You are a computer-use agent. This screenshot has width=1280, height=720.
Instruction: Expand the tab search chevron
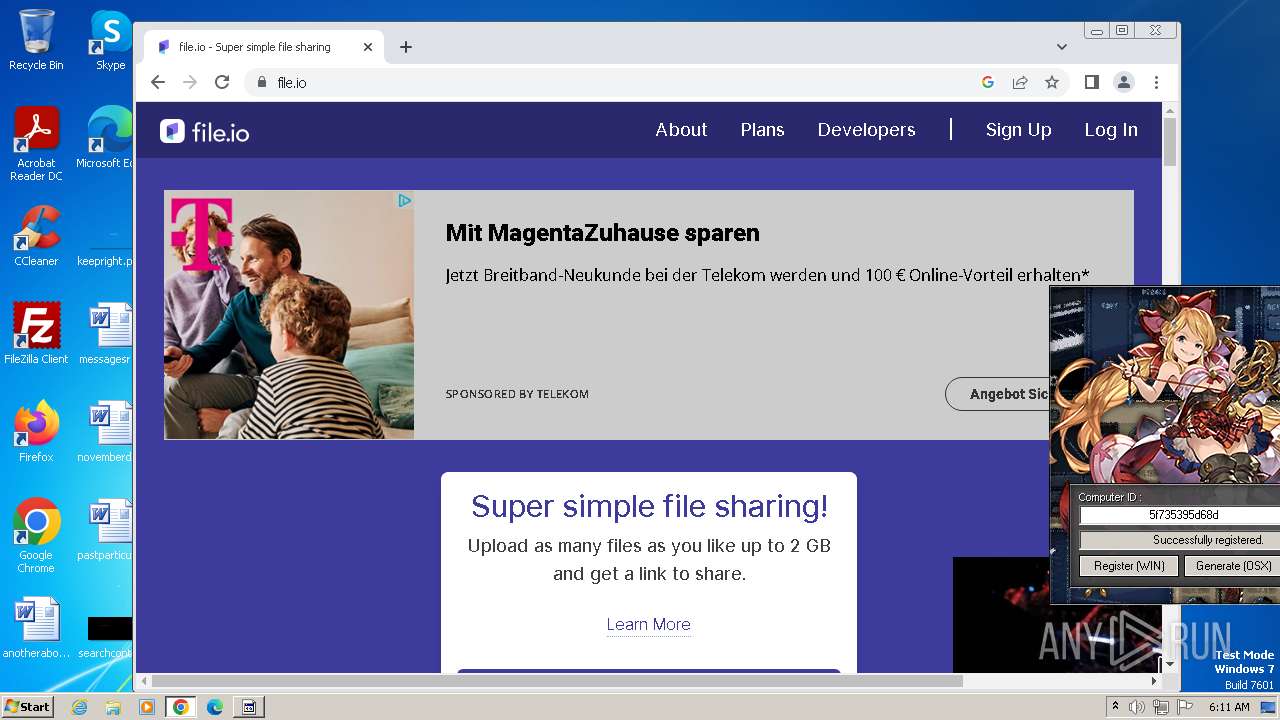(x=1062, y=47)
